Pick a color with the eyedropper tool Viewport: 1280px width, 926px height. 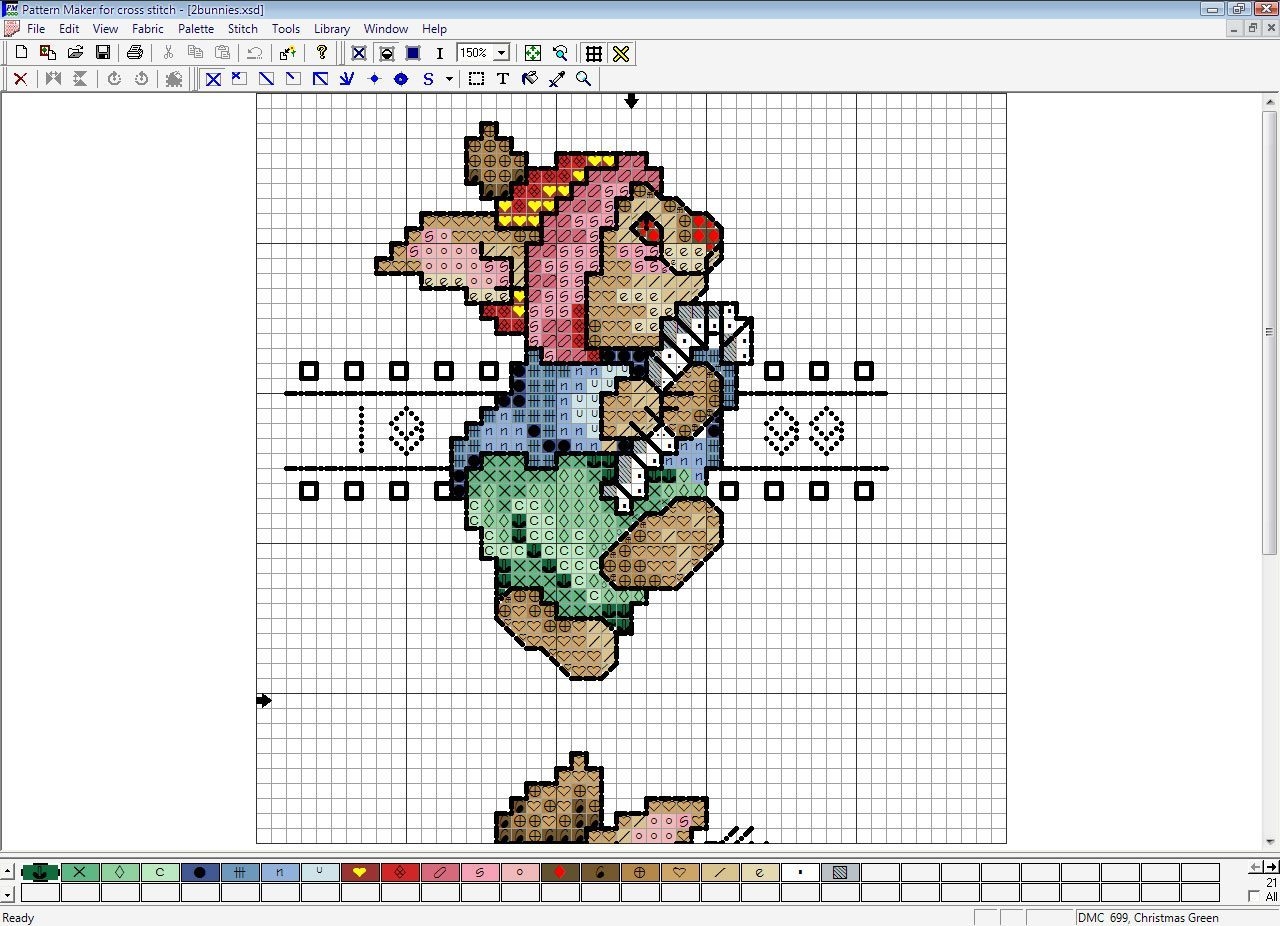coord(557,78)
